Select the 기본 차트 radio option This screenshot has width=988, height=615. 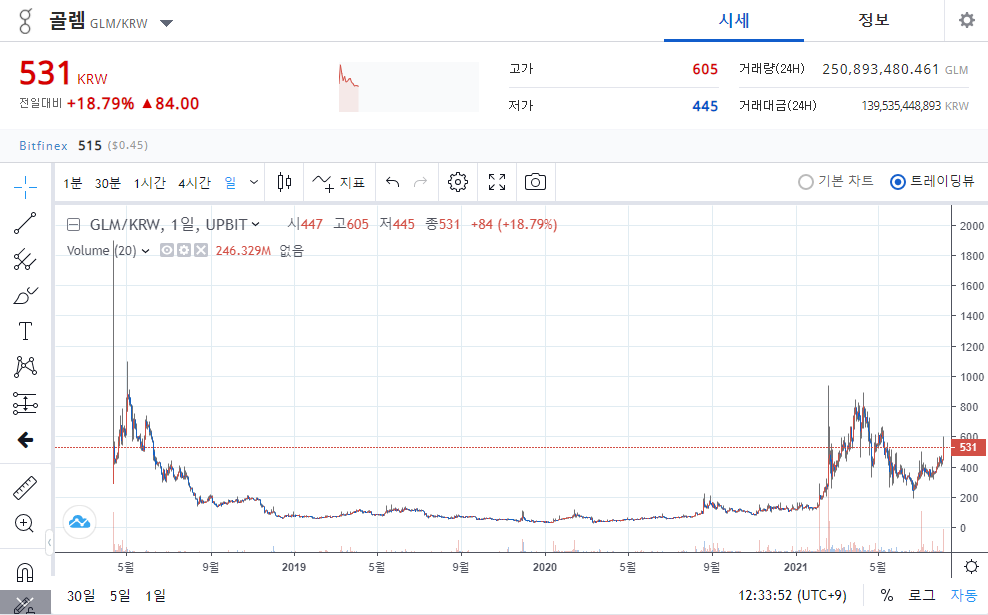(836, 181)
